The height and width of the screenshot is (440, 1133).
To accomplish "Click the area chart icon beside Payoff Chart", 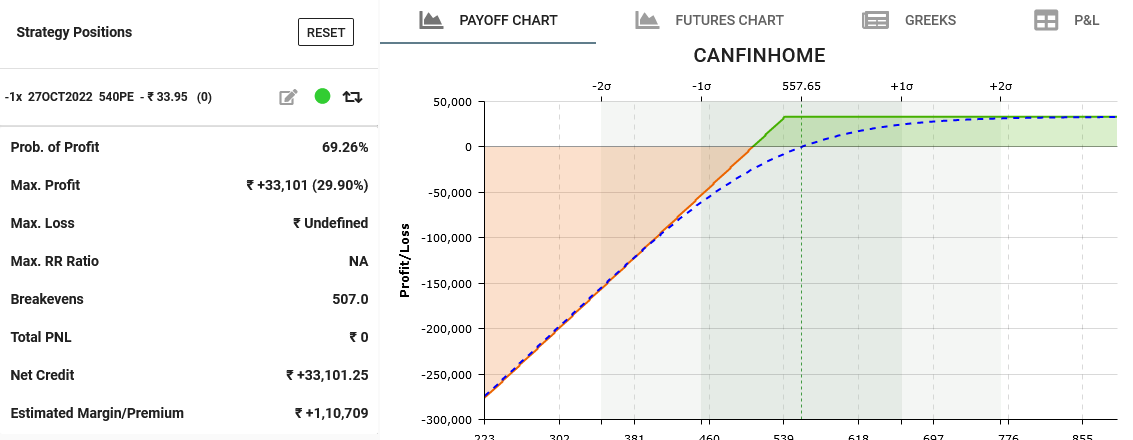I will (x=431, y=20).
